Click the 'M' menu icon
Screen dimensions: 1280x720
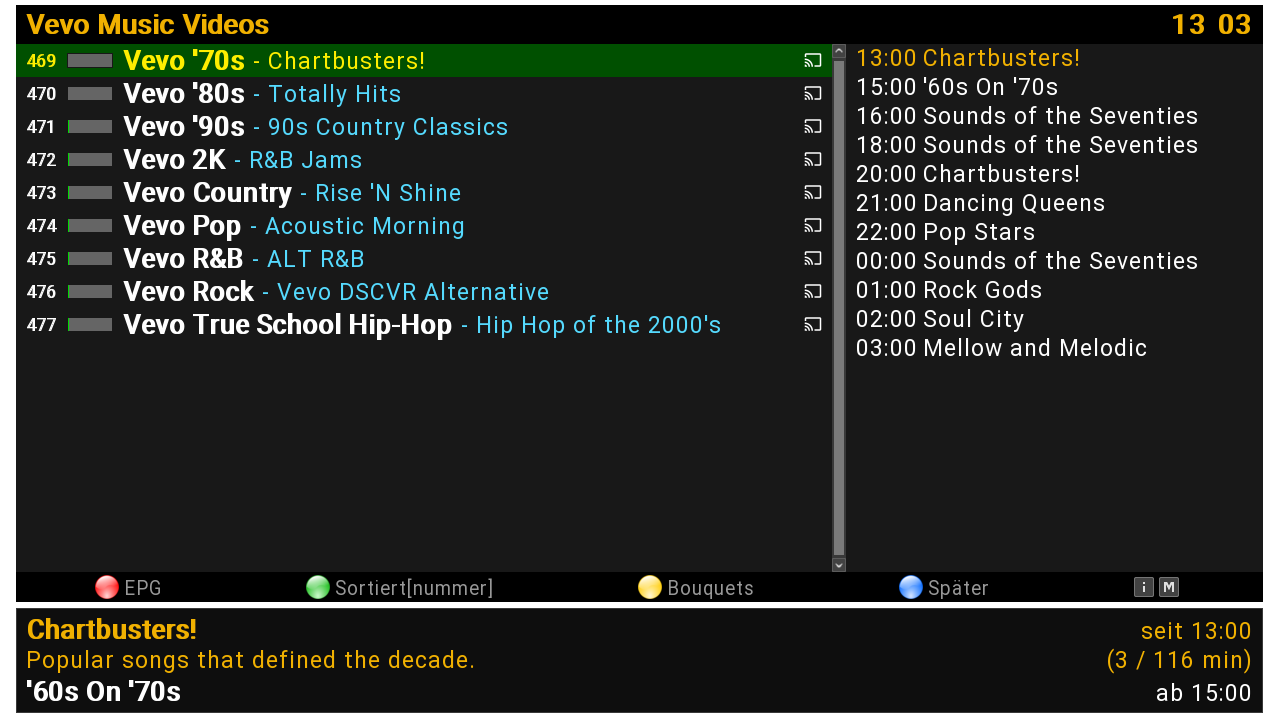1168,587
